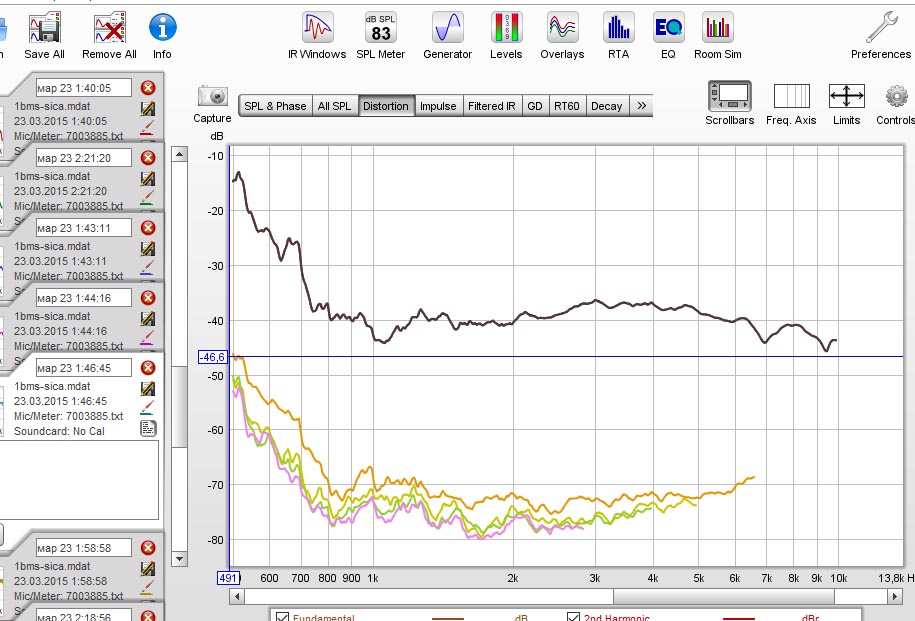Open the RTA analyzer
This screenshot has width=915, height=621.
(619, 27)
